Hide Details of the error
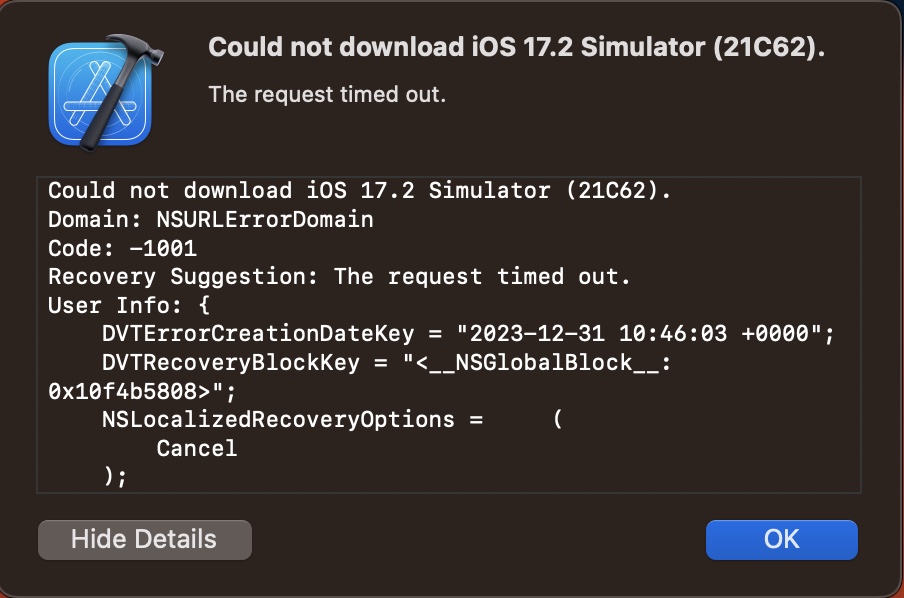904x598 pixels. coord(144,540)
